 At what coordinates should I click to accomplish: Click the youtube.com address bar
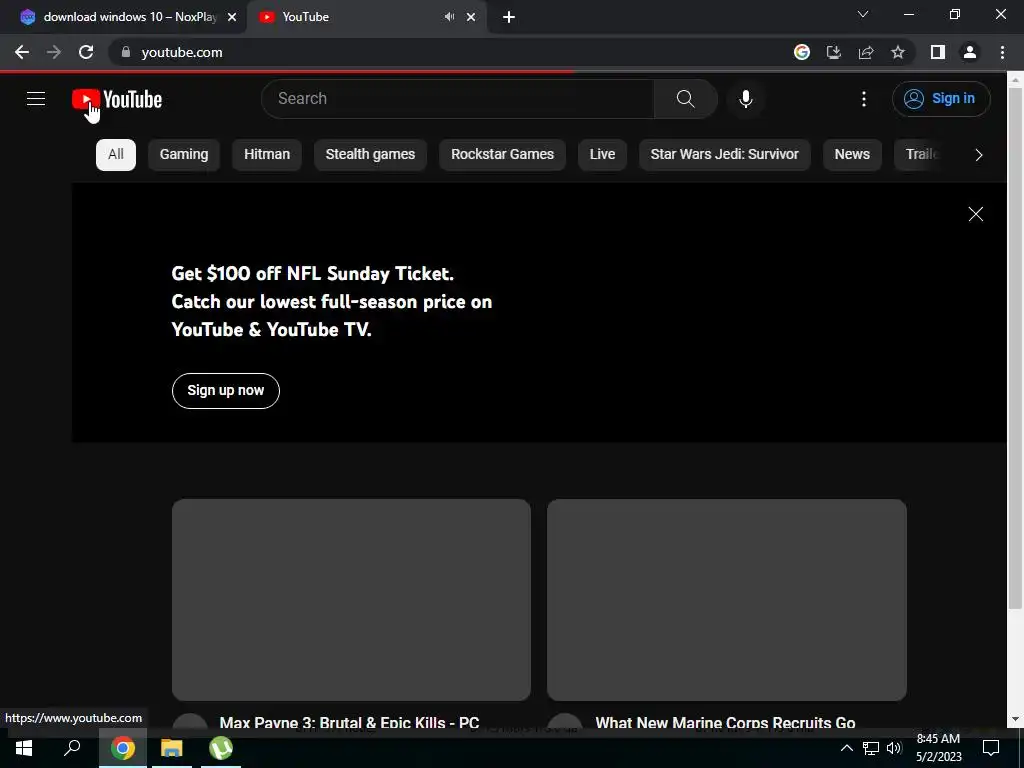451,52
